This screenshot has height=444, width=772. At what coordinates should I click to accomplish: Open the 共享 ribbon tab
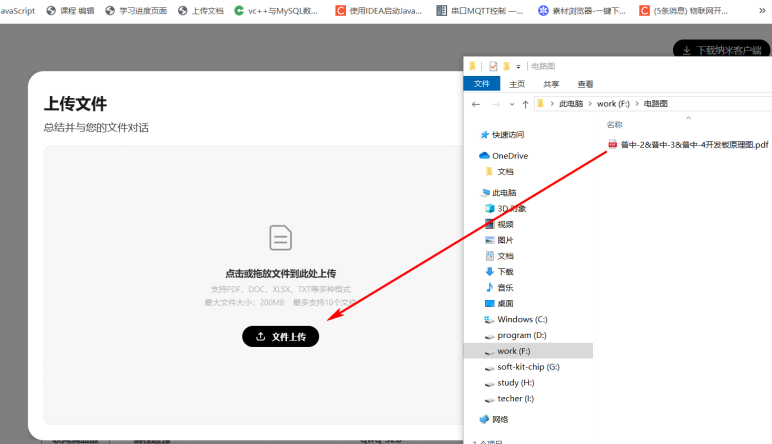click(x=551, y=84)
